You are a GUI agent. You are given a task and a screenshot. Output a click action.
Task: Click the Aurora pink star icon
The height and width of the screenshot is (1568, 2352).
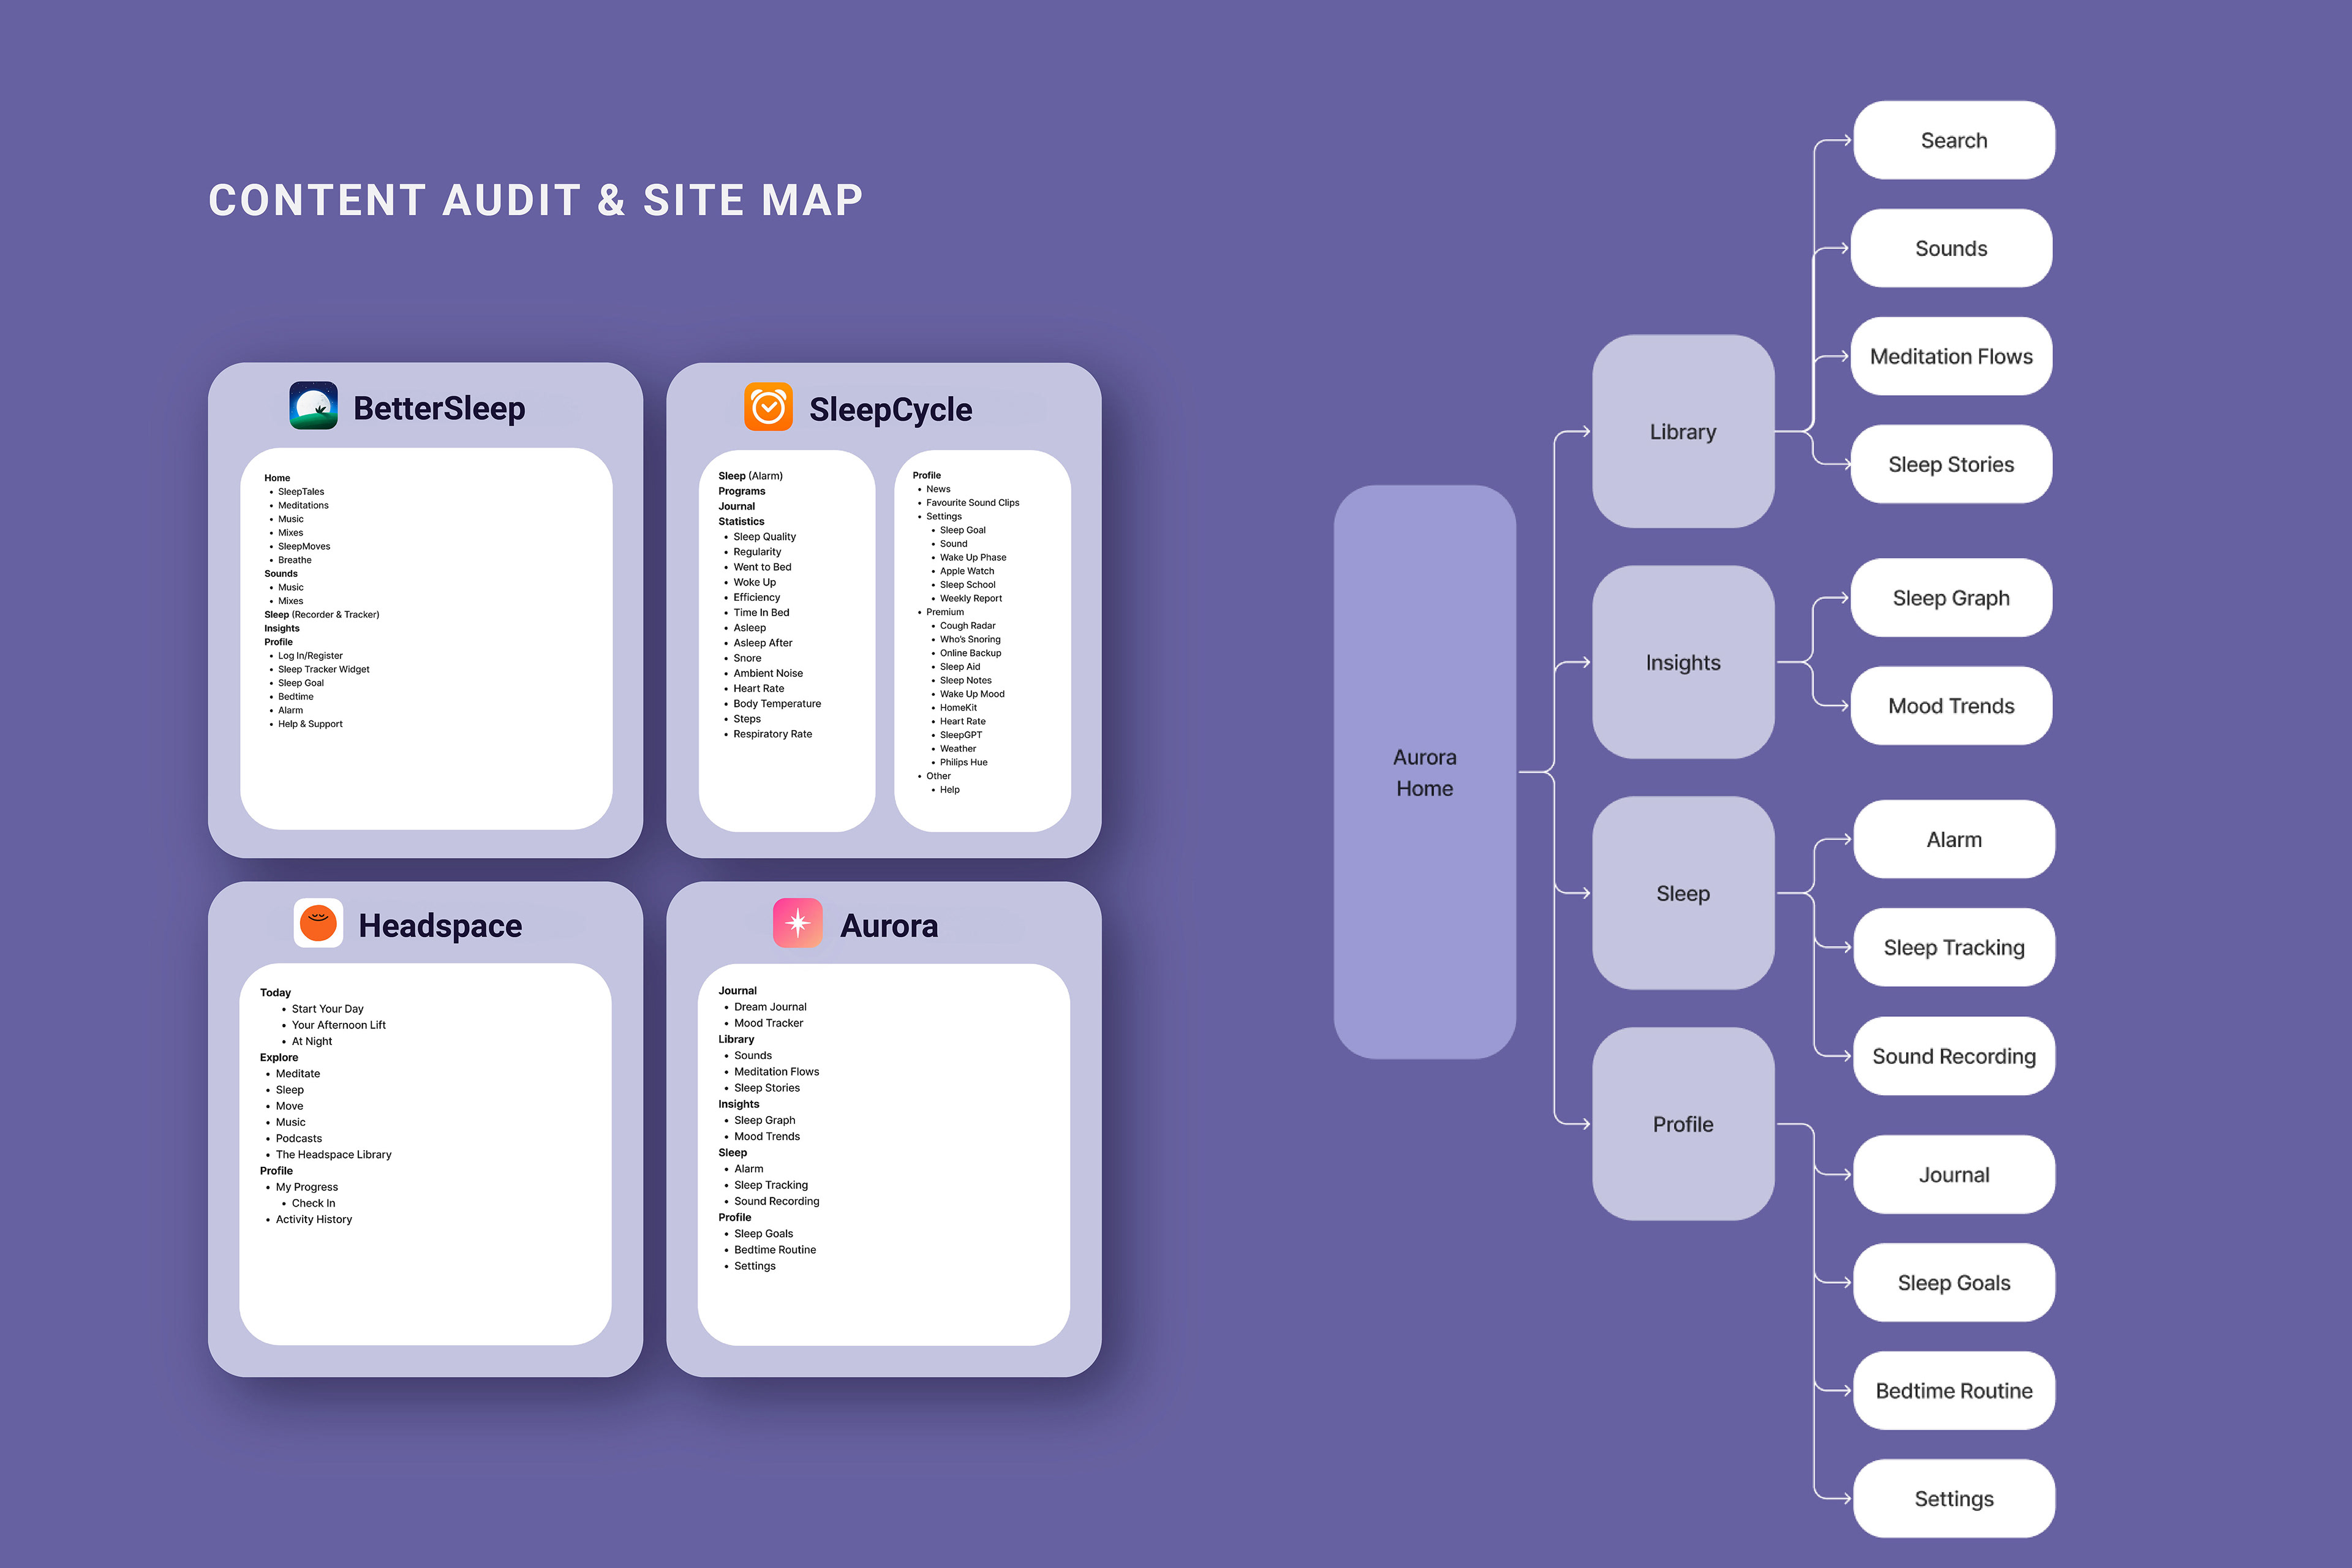pyautogui.click(x=797, y=923)
